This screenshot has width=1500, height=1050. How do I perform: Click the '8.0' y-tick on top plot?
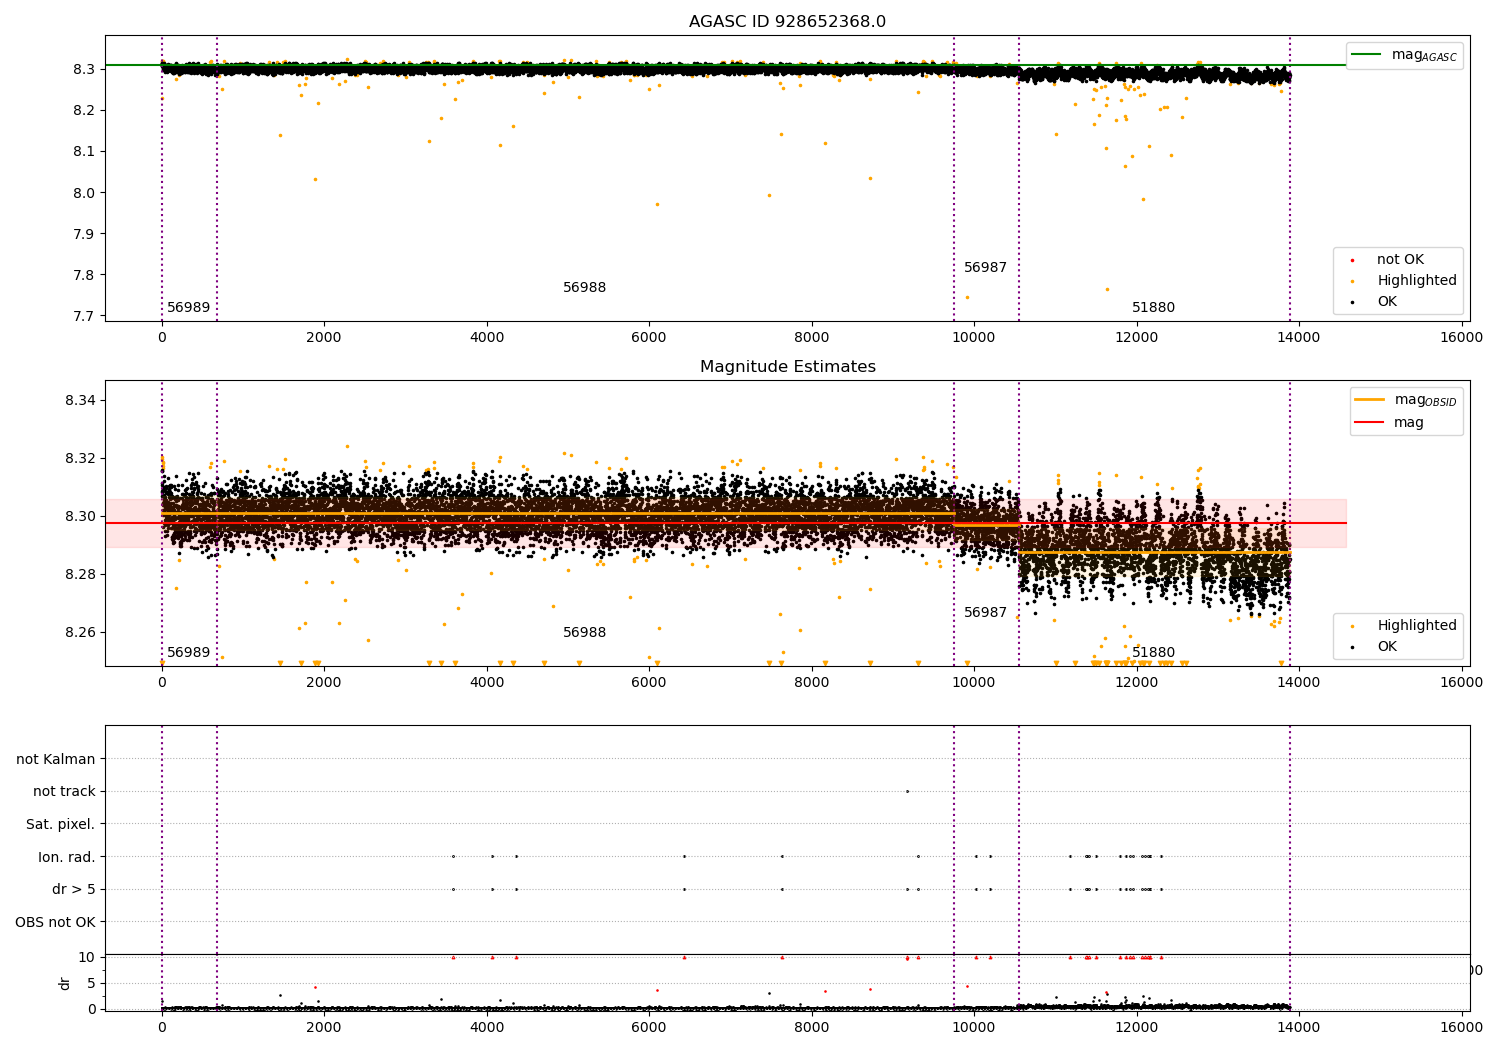(x=84, y=193)
